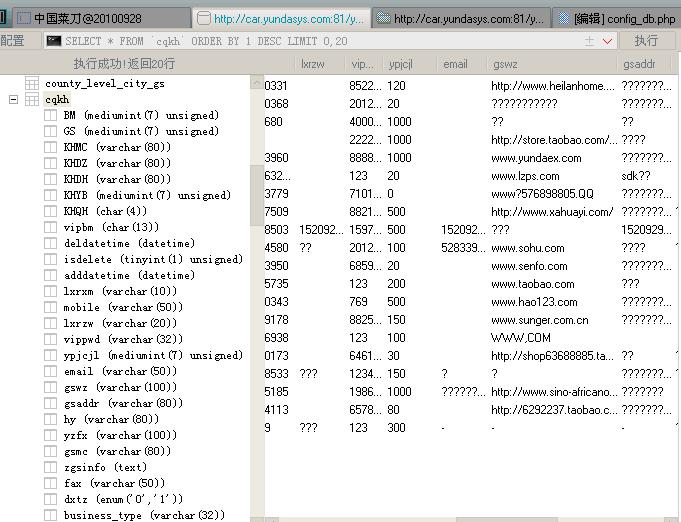Click the KHYB column icon
The image size is (681, 522).
(x=50, y=195)
